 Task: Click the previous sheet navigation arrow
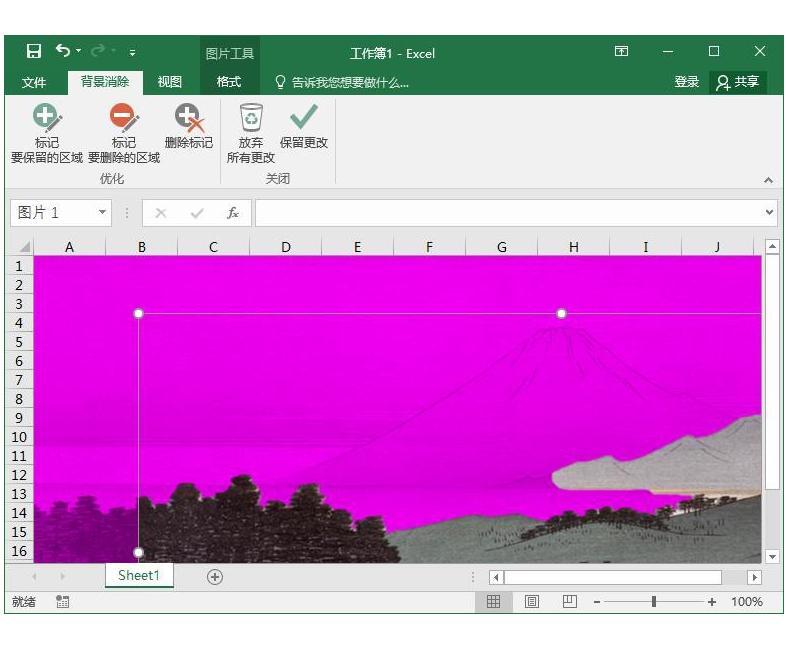point(35,577)
